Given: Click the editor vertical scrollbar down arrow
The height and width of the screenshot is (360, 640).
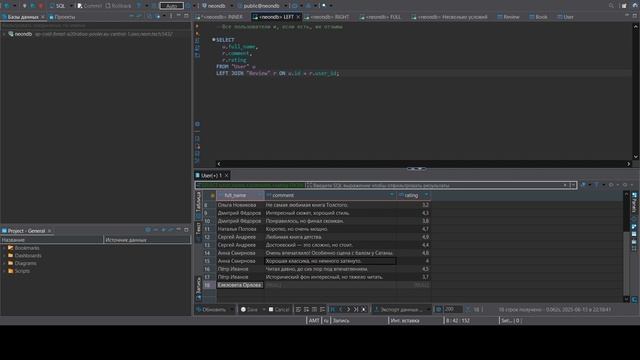Looking at the screenshot, I should [636, 156].
